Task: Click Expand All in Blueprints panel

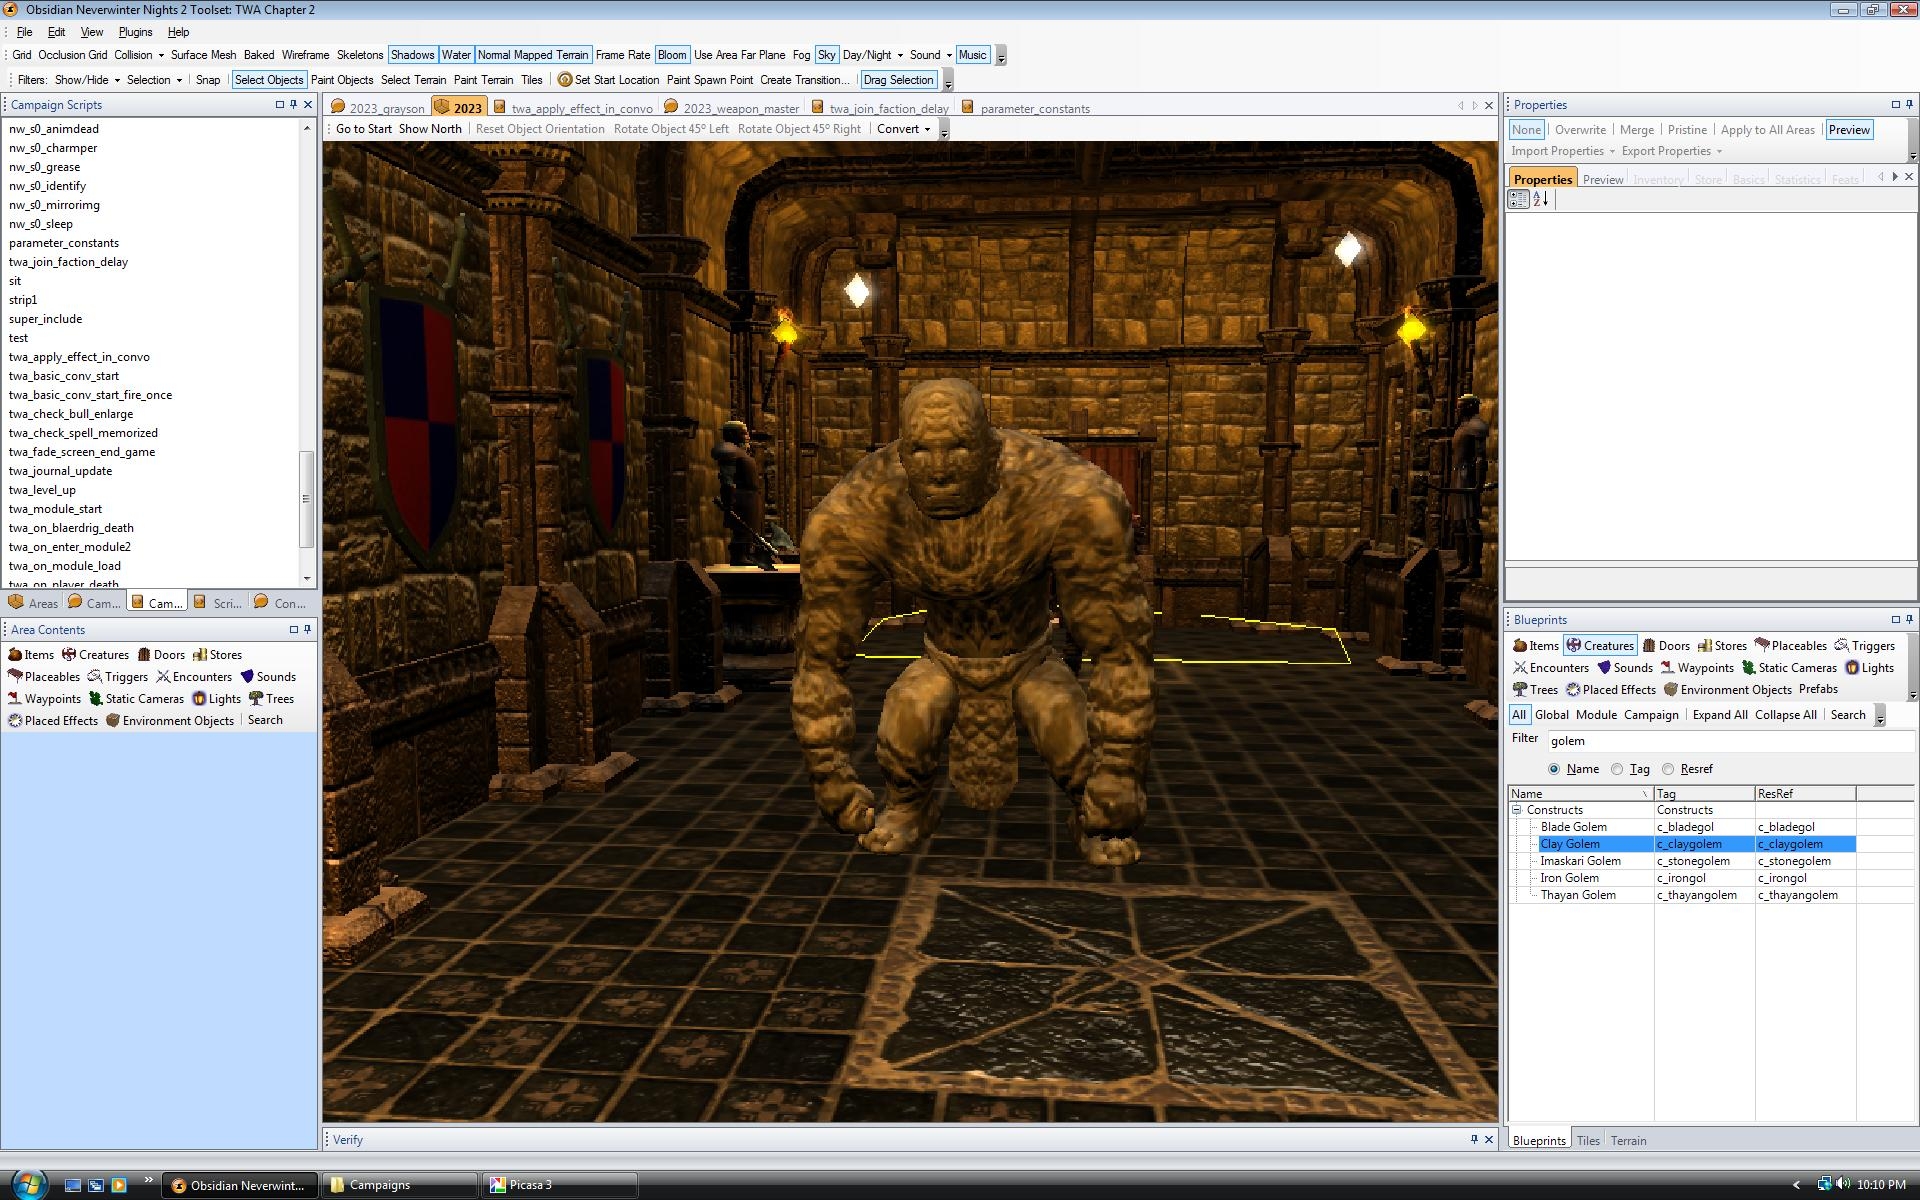Action: click(1719, 715)
